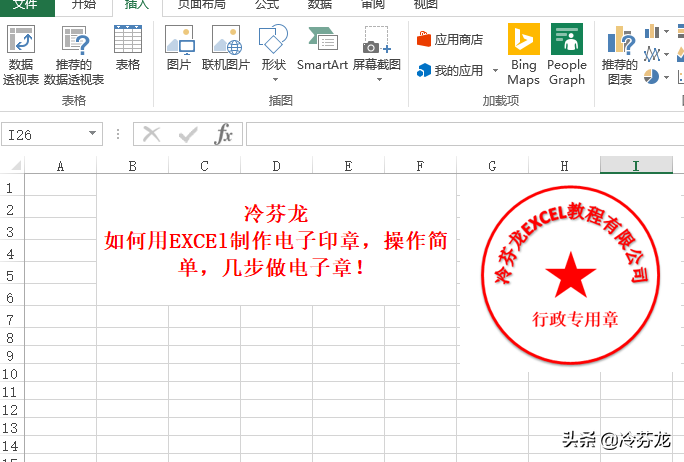Select all cells with corner triangle
This screenshot has width=684, height=462.
pos(16,165)
